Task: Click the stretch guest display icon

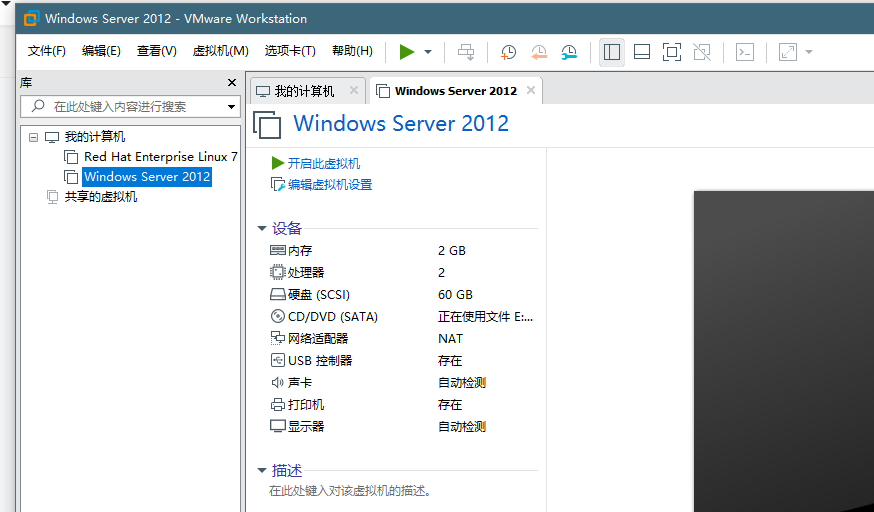Action: [788, 52]
